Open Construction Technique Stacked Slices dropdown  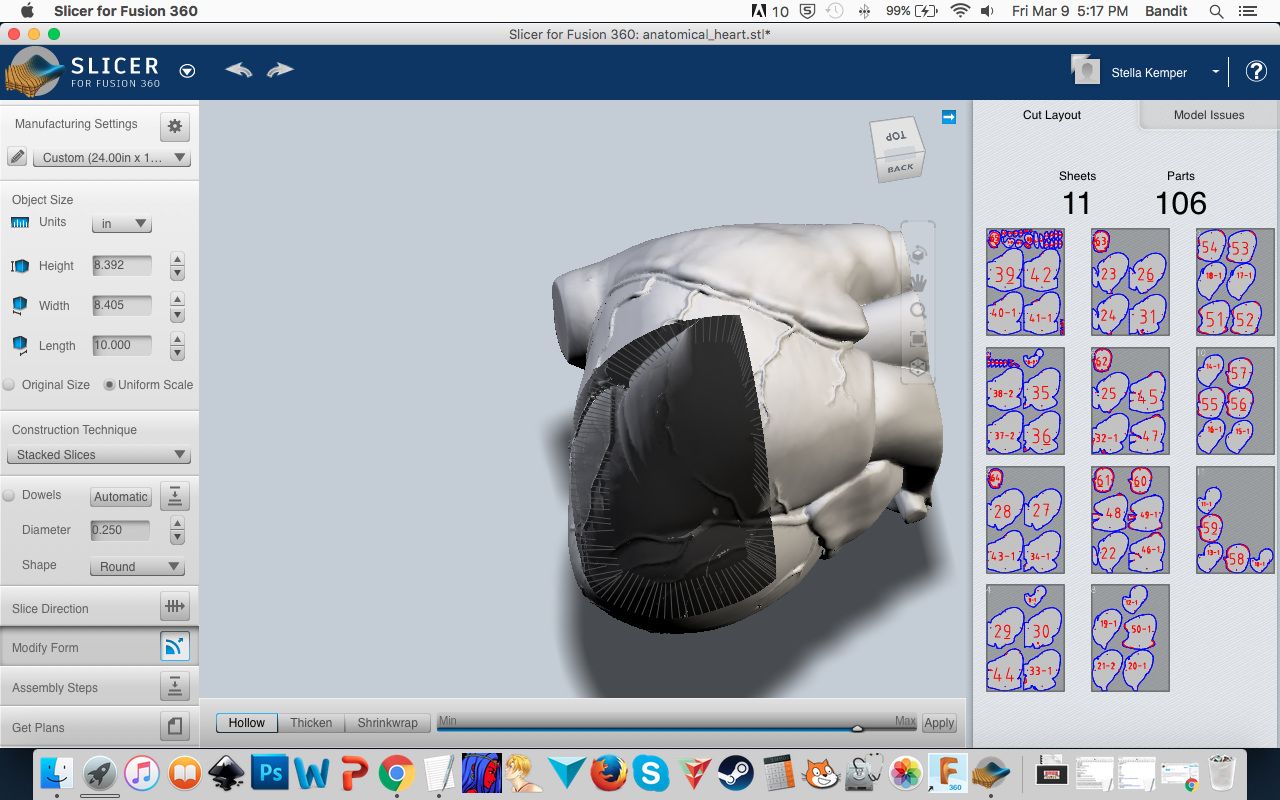click(x=98, y=455)
